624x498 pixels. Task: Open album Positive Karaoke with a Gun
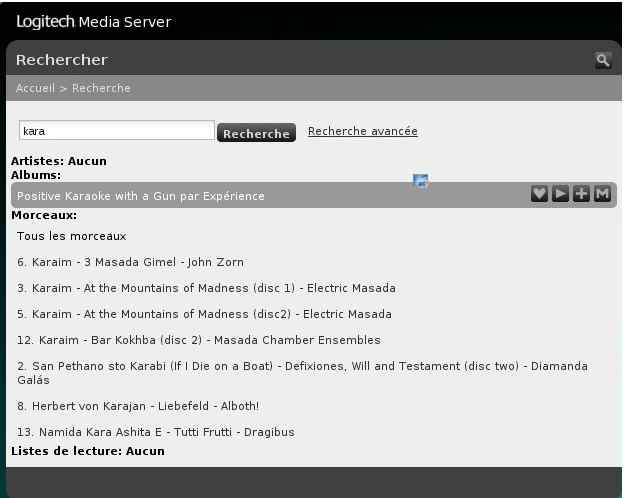(140, 196)
